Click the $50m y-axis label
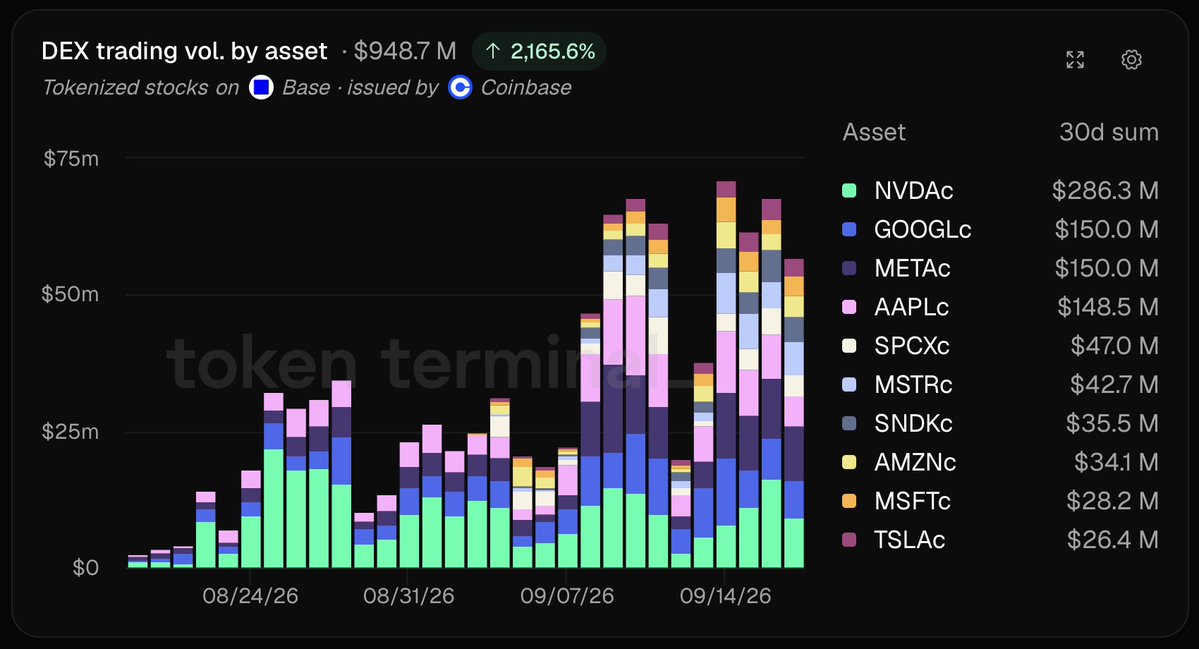Screen dimensions: 1199x649 pyautogui.click(x=70, y=294)
